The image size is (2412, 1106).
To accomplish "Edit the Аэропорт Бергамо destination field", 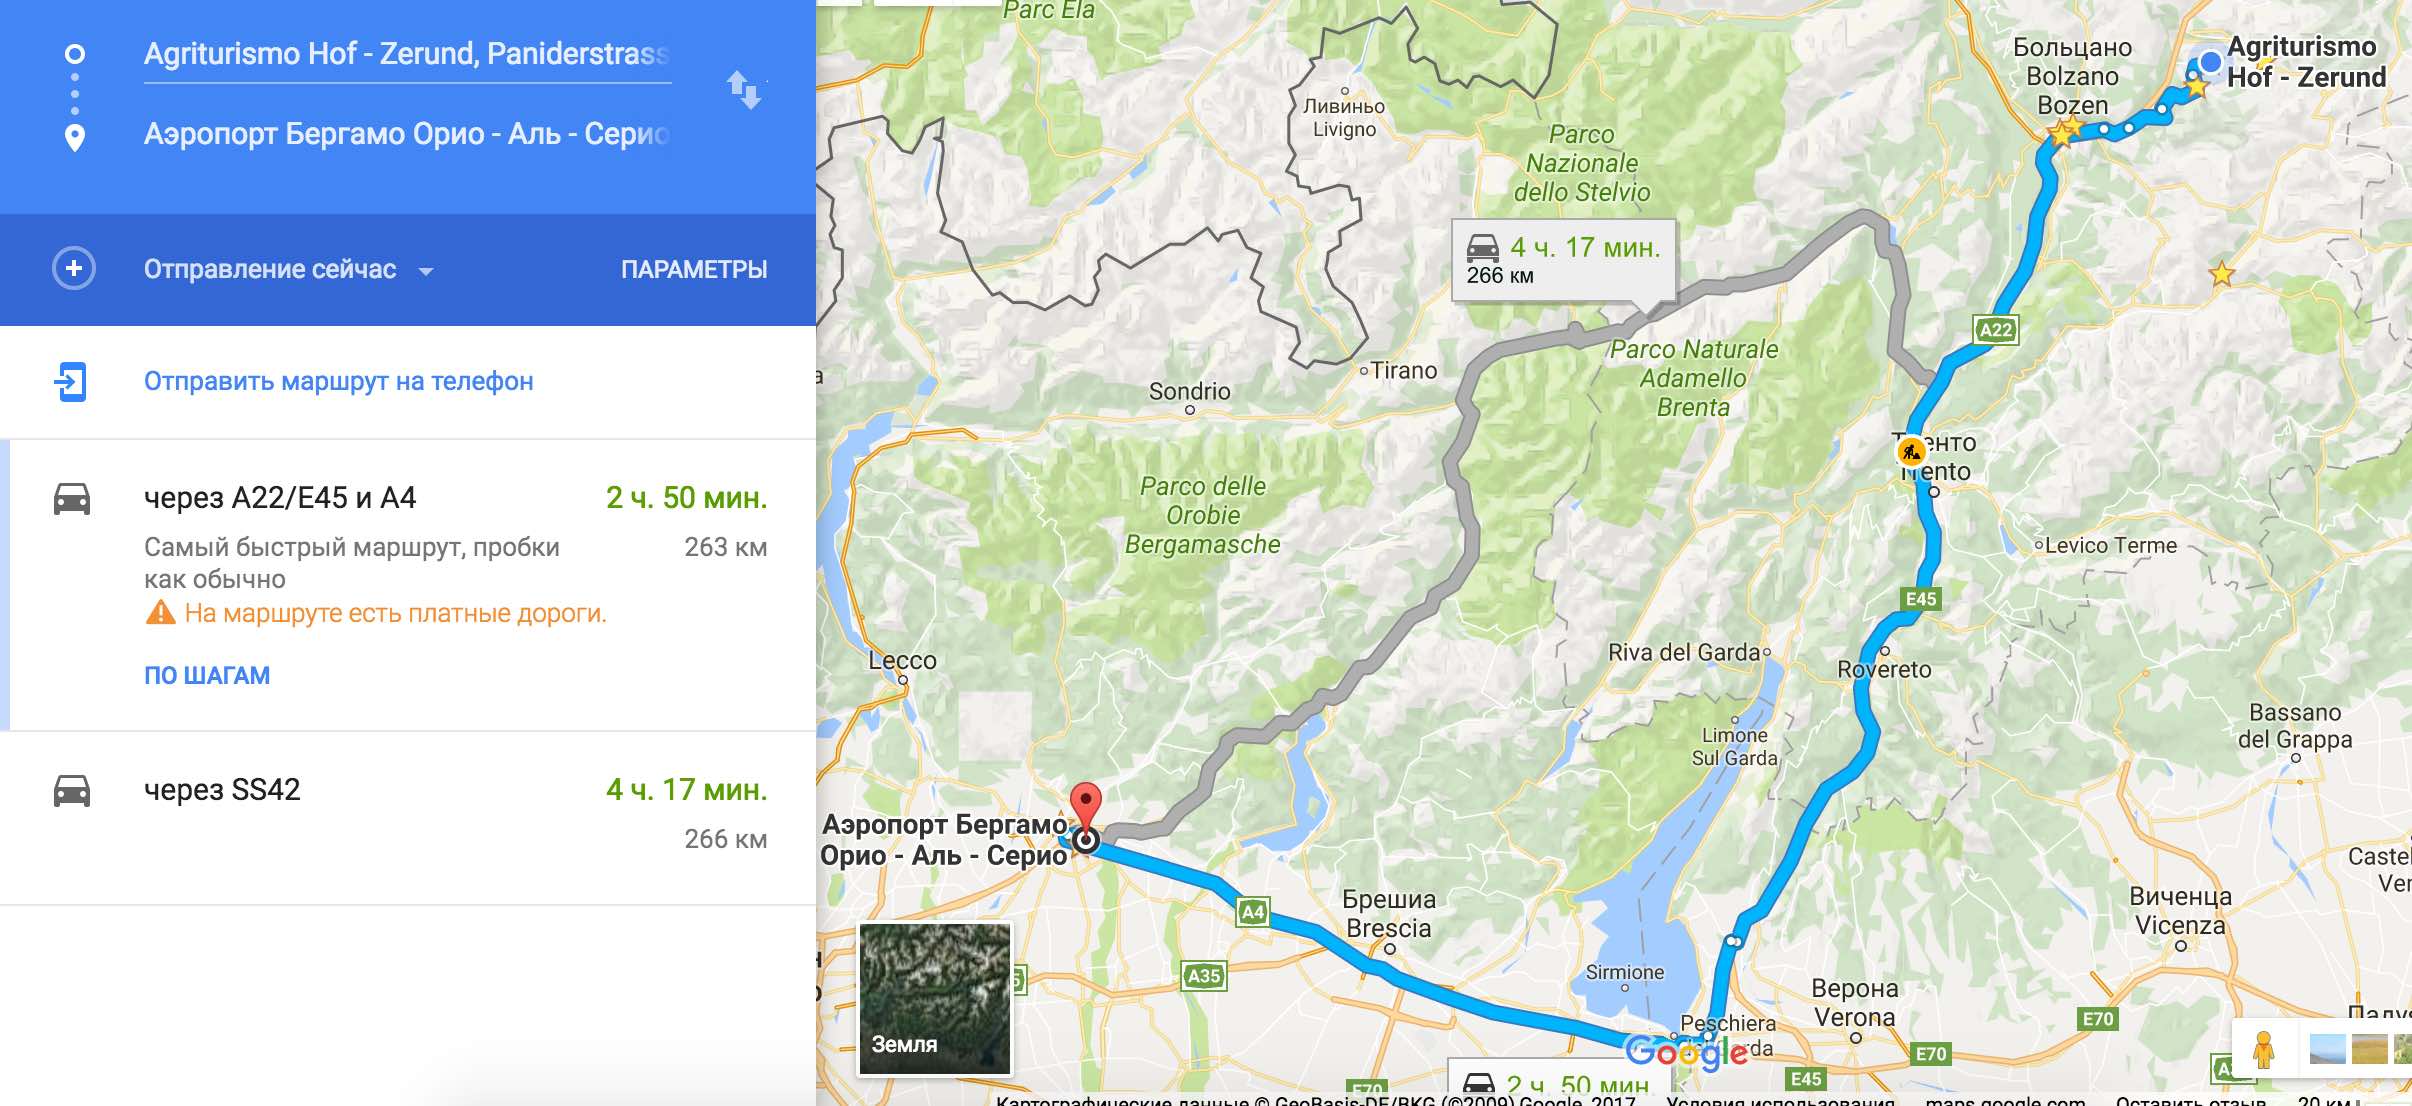I will [x=407, y=134].
